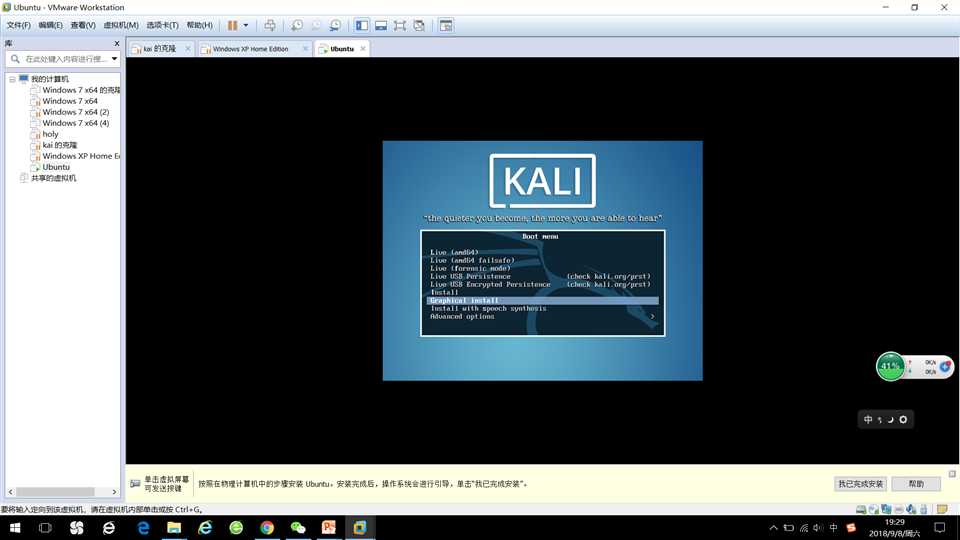
Task: Open the 虚拟机(M) menu
Action: [x=121, y=25]
